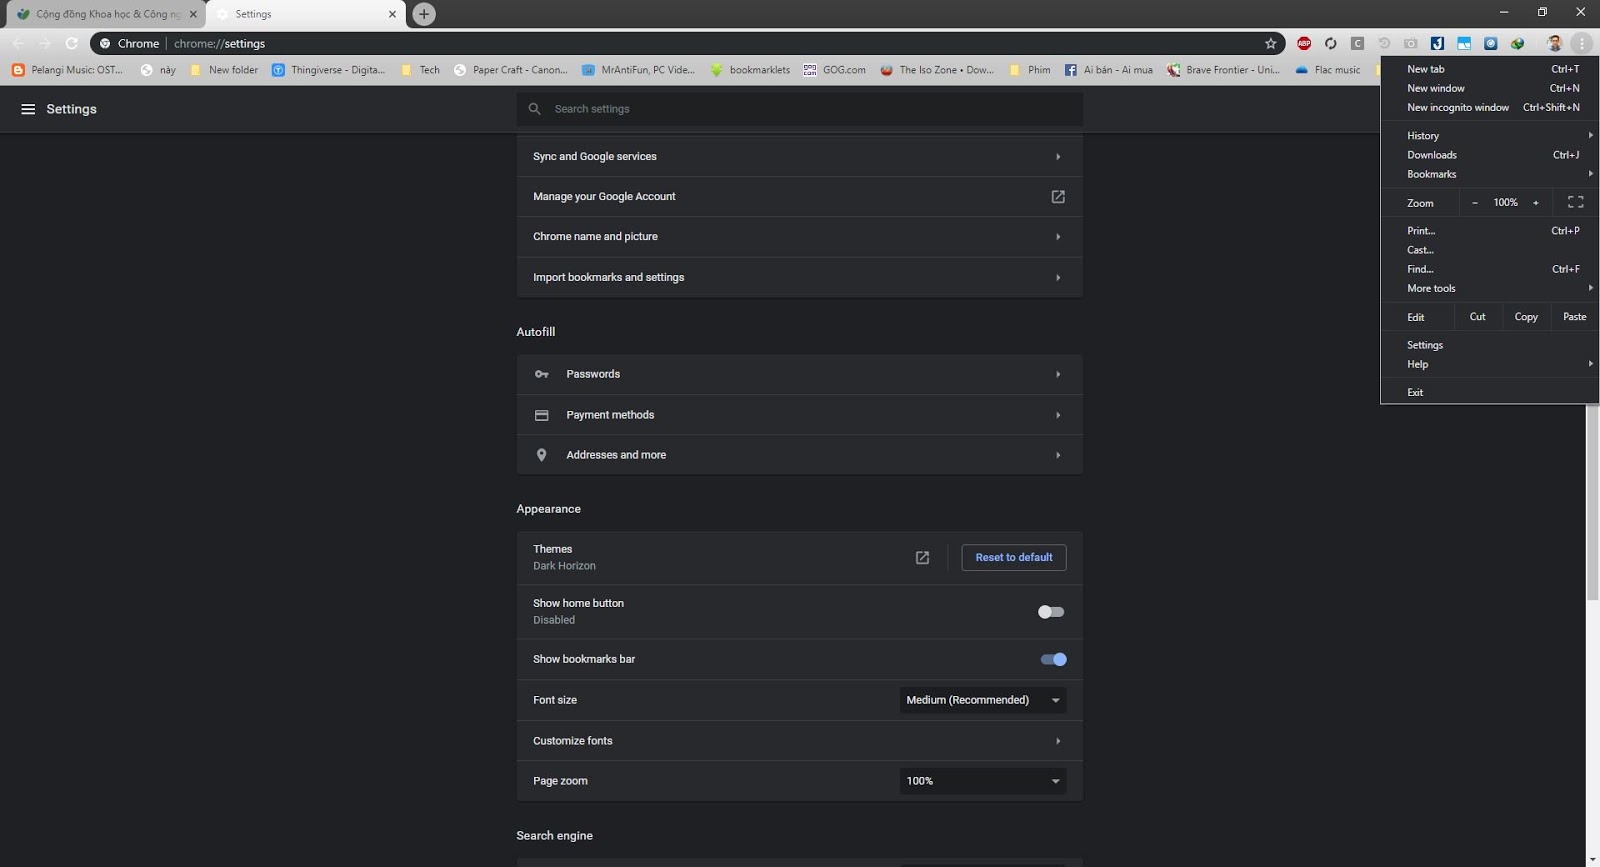Open Payment methods settings
Viewport: 1600px width, 867px height.
click(x=799, y=415)
